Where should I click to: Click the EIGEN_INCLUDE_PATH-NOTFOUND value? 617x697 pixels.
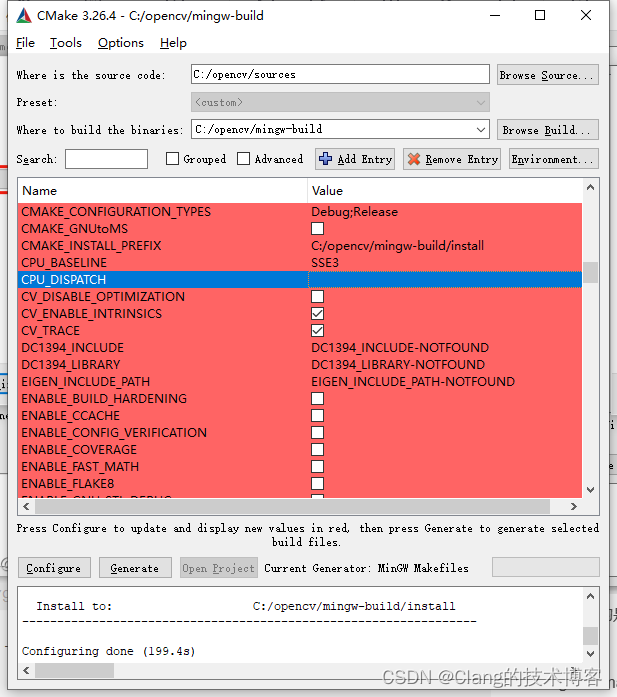(x=413, y=381)
